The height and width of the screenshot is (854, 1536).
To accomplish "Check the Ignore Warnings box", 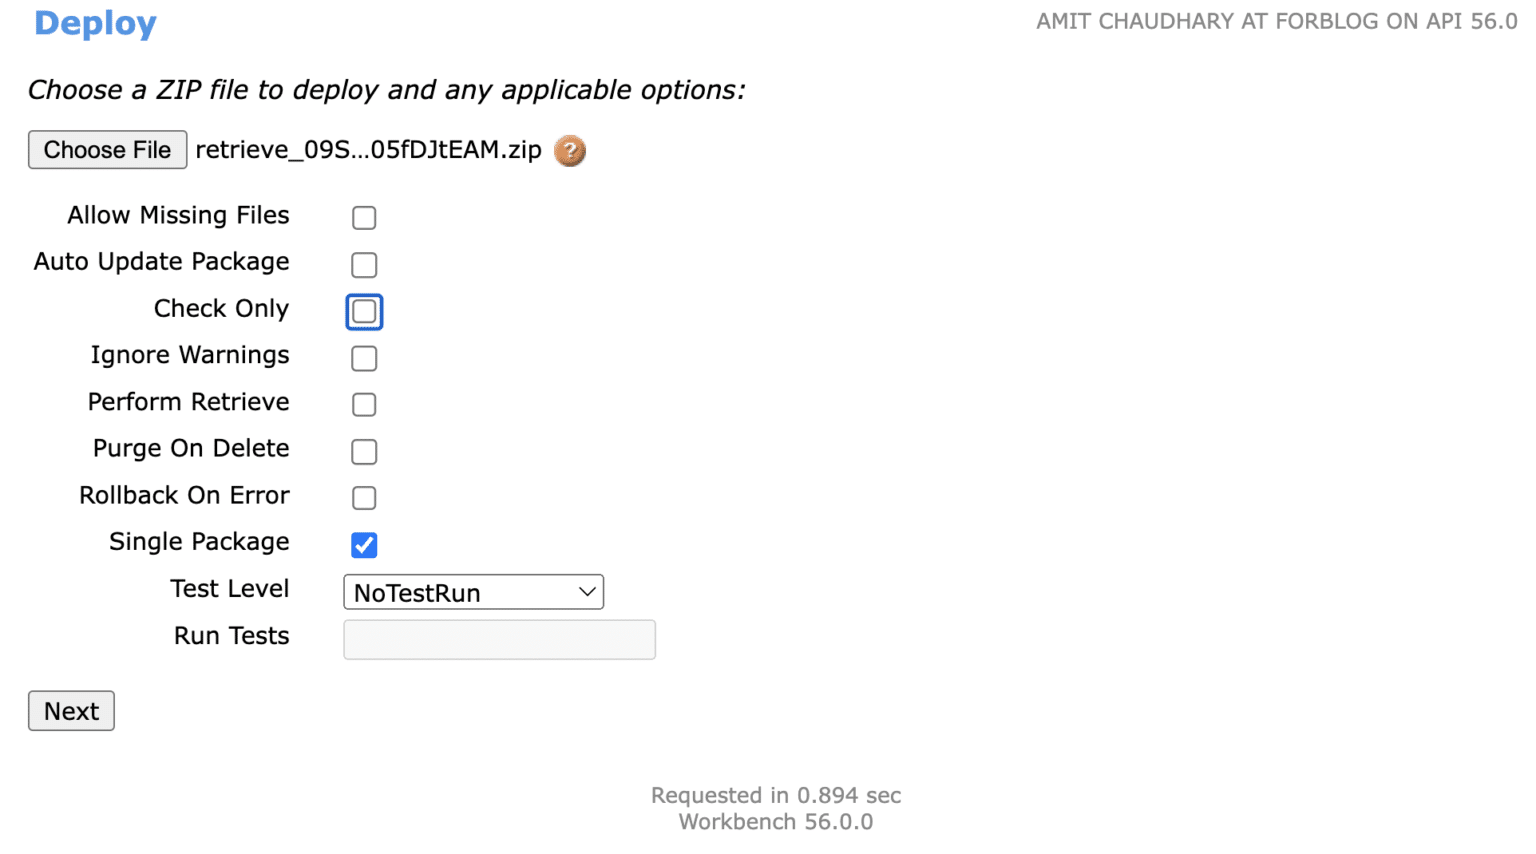I will tap(364, 358).
